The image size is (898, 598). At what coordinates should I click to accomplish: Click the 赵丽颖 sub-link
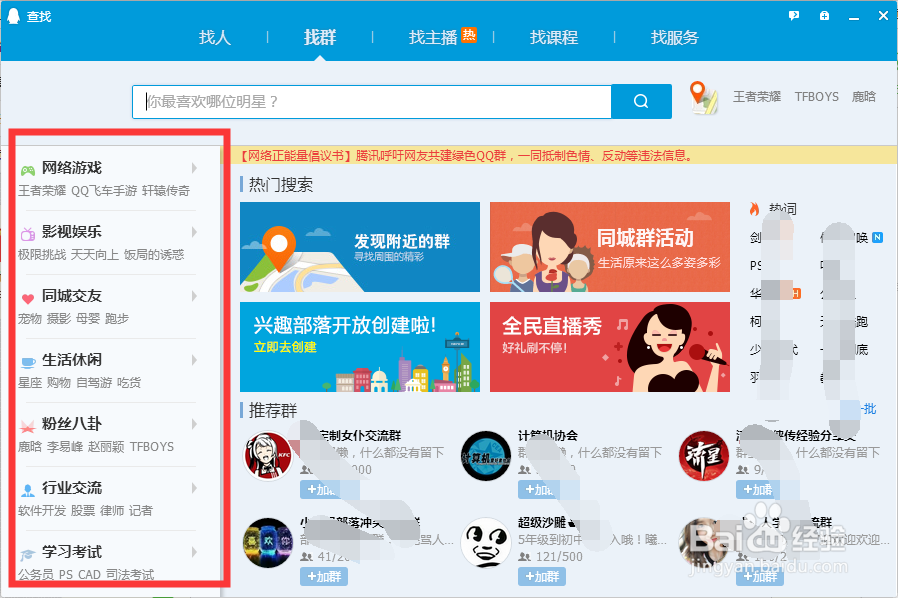pos(106,447)
